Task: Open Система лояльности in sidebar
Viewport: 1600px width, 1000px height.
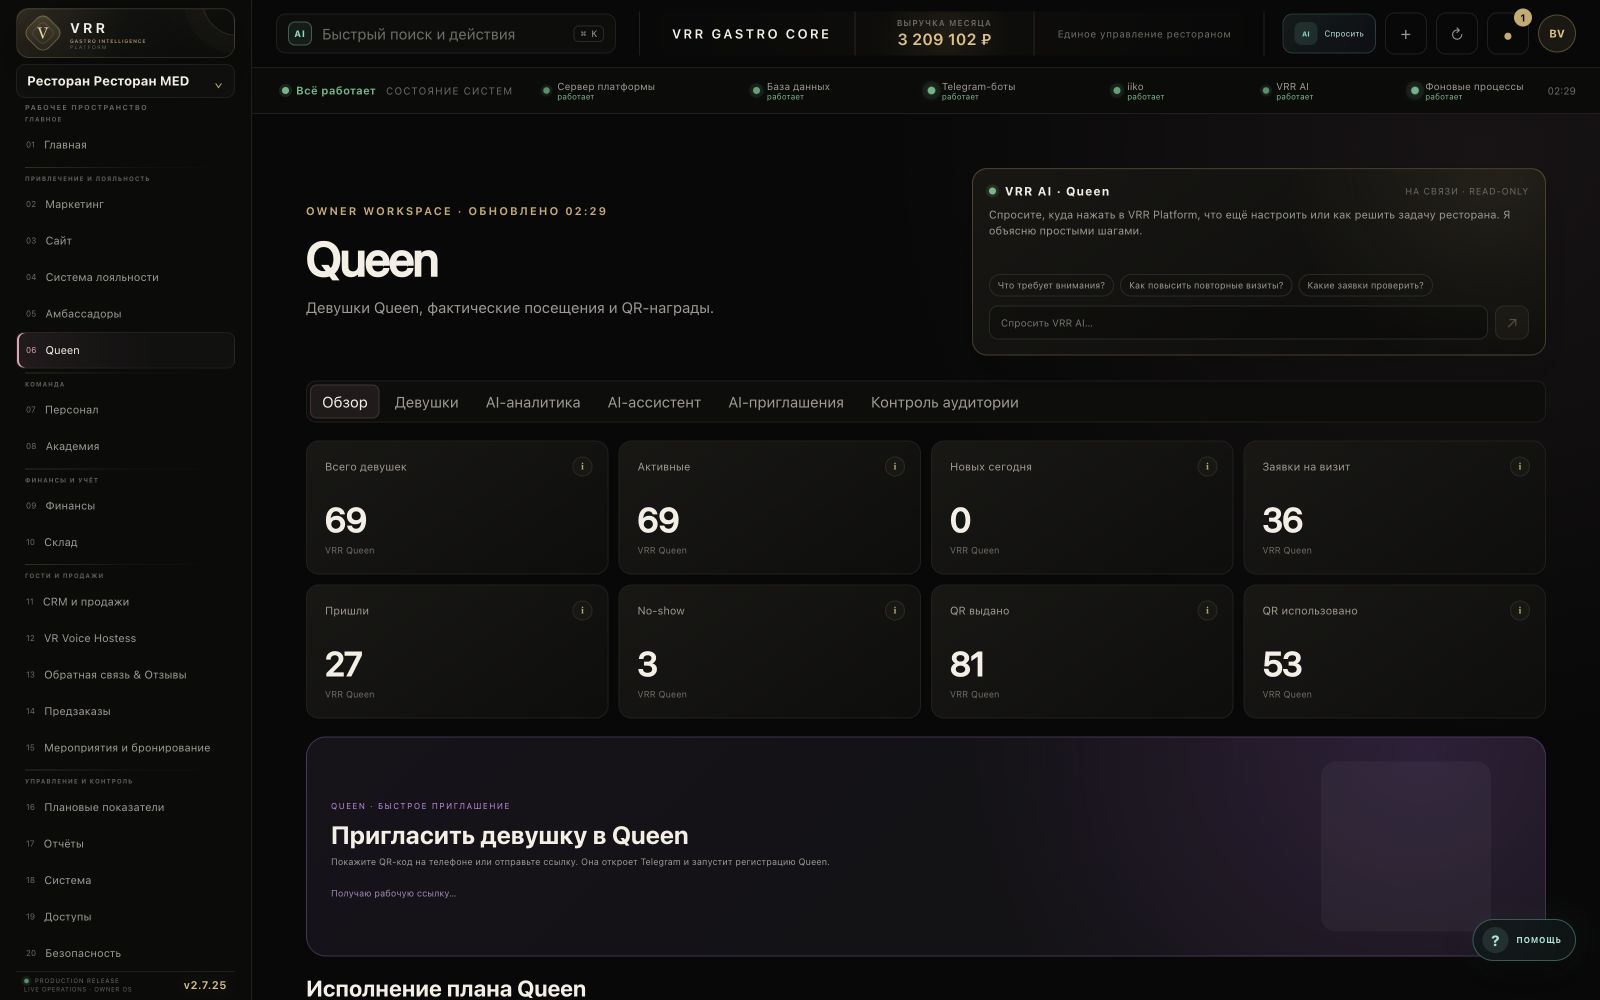Action: (126, 277)
